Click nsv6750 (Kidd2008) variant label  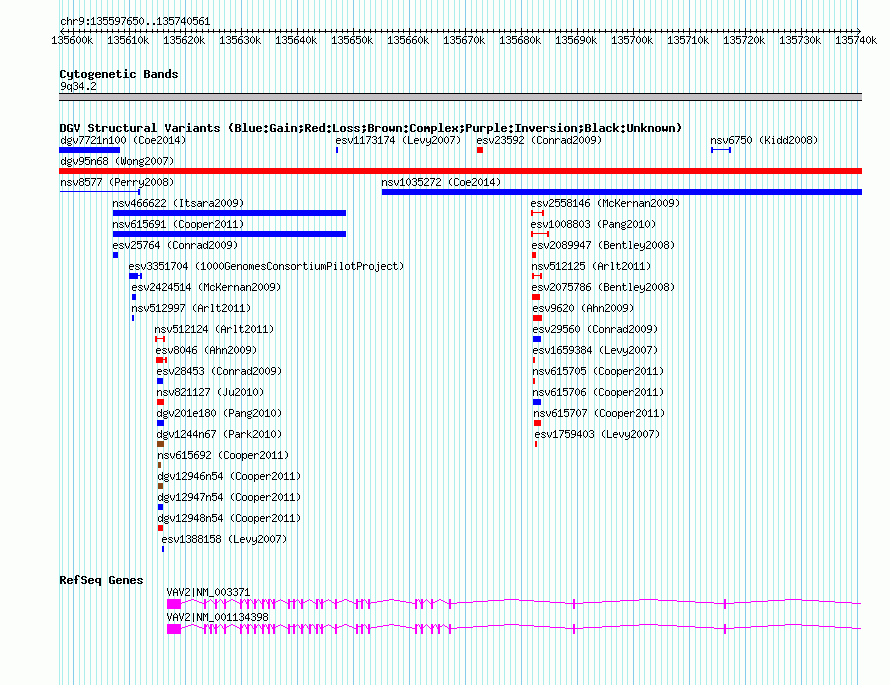point(764,140)
